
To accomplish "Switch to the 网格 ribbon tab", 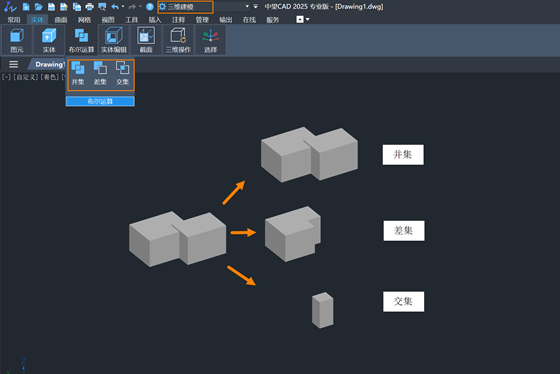I will (84, 20).
